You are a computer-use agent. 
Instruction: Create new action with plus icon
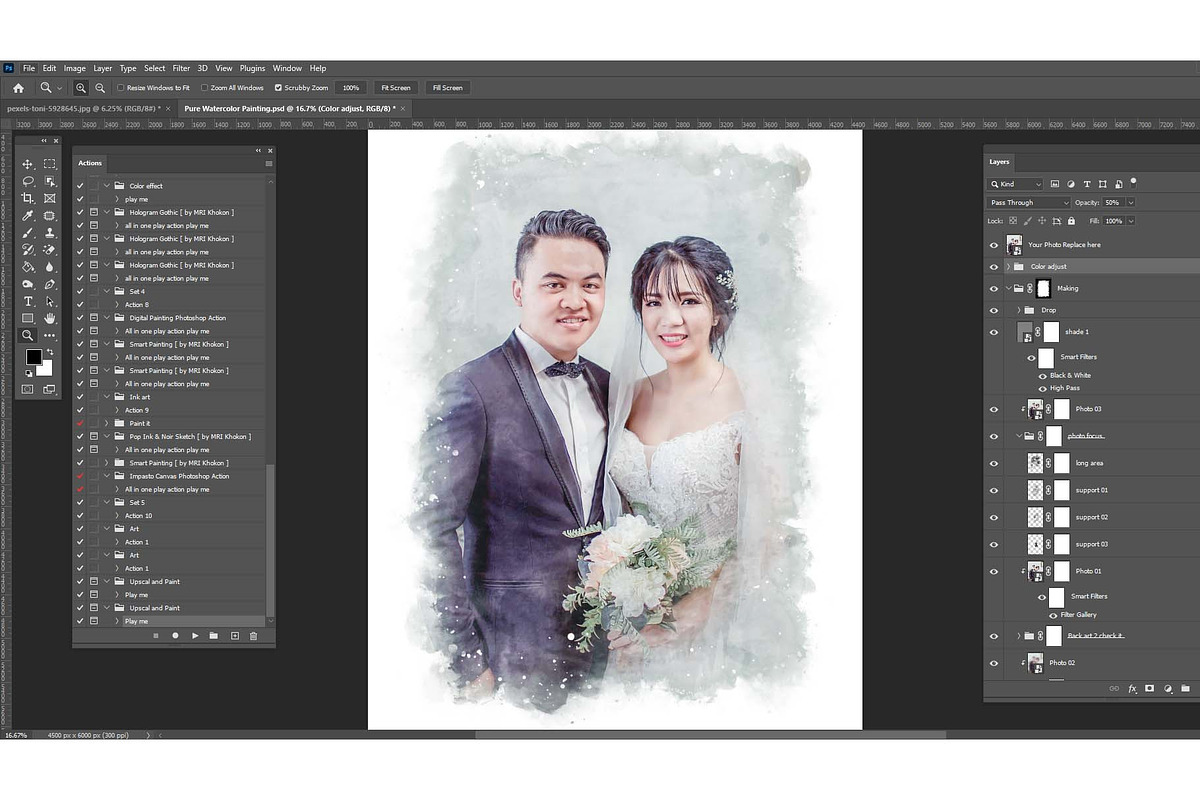pos(235,635)
